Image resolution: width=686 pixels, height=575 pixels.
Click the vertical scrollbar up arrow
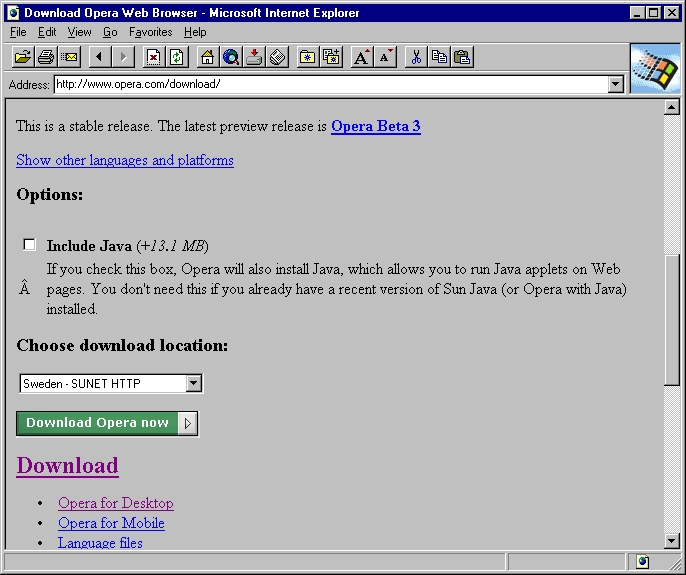click(672, 107)
